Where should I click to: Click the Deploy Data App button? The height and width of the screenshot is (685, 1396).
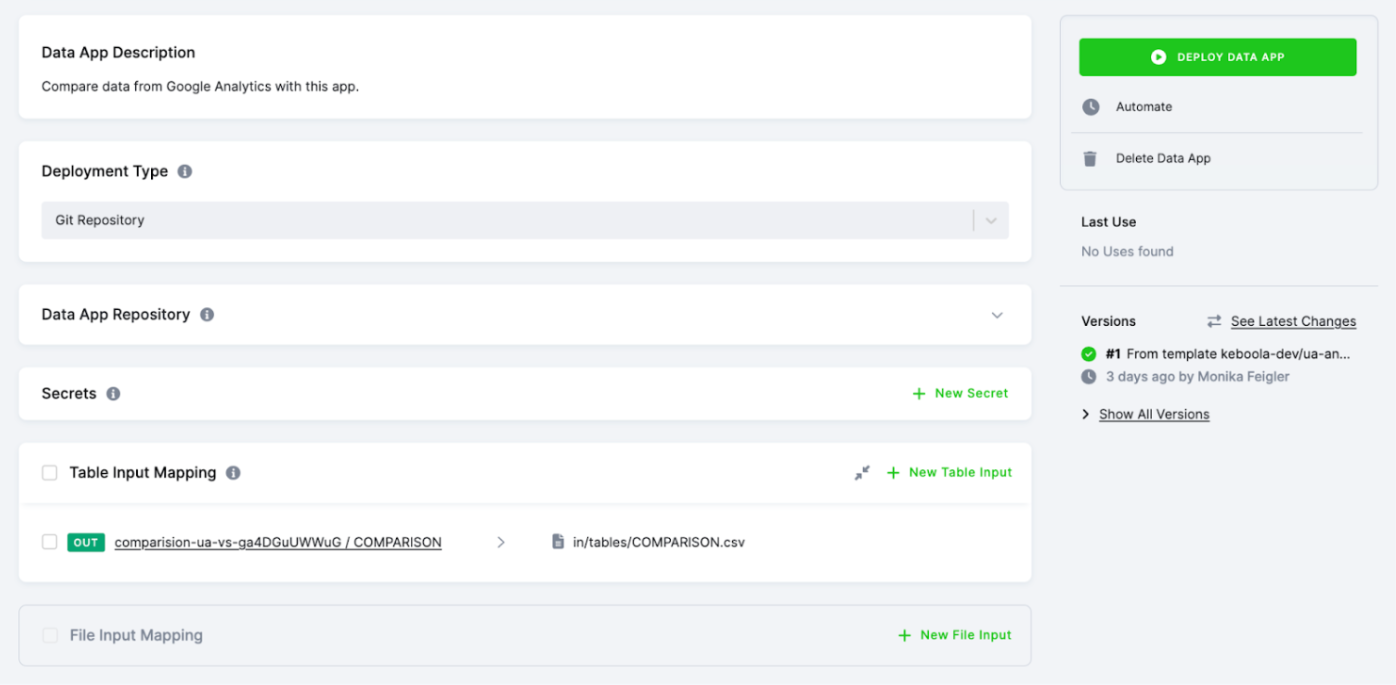pyautogui.click(x=1216, y=57)
